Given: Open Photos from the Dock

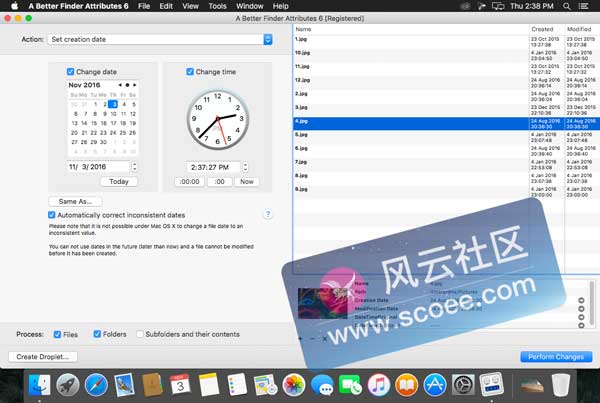Looking at the screenshot, I should 293,385.
